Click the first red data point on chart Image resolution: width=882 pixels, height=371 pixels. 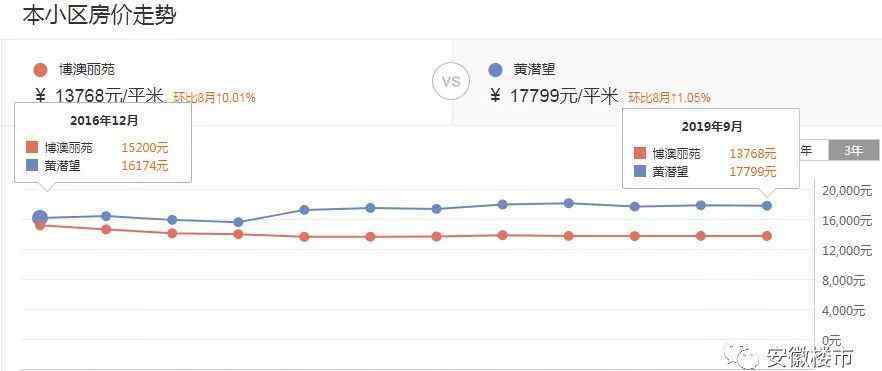point(40,225)
